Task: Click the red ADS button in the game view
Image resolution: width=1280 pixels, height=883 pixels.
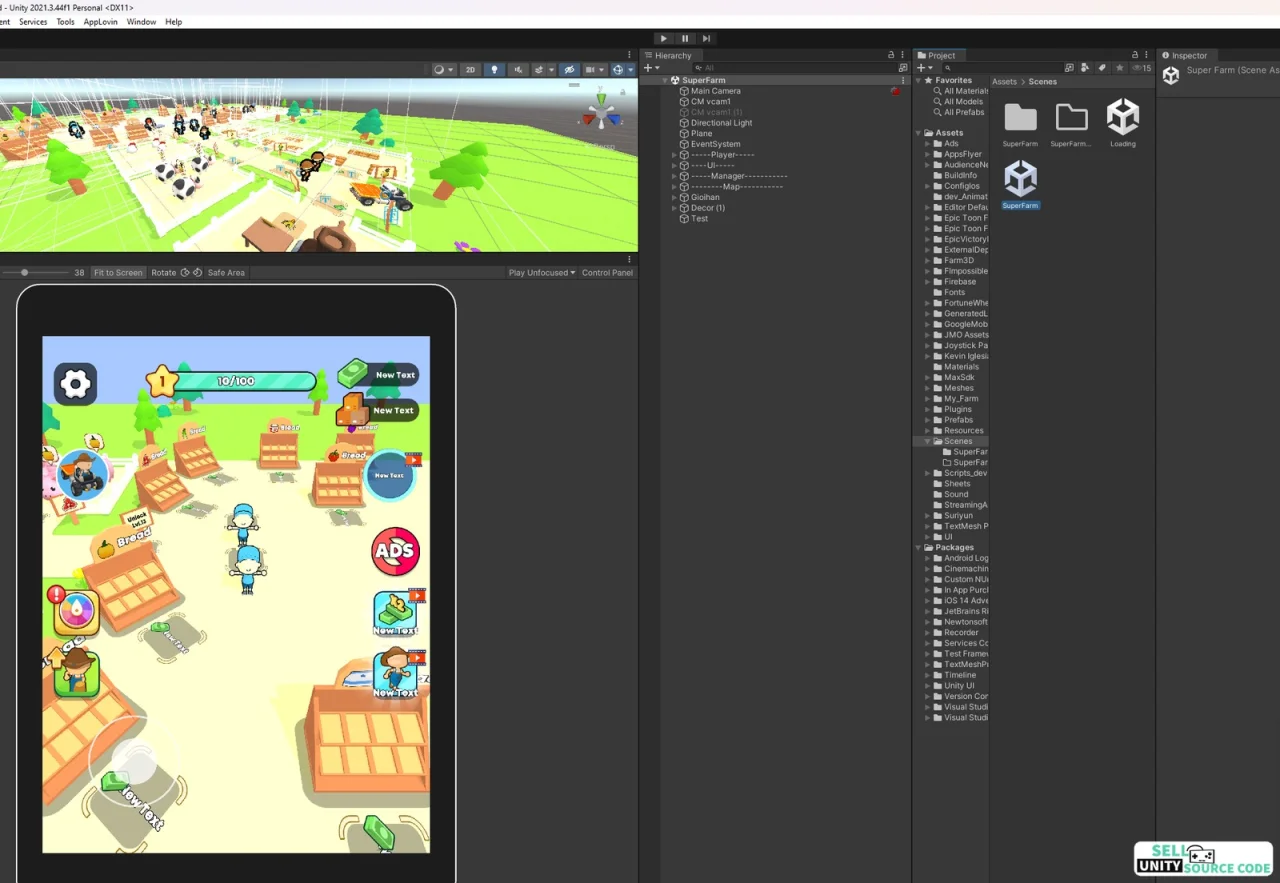Action: 396,550
